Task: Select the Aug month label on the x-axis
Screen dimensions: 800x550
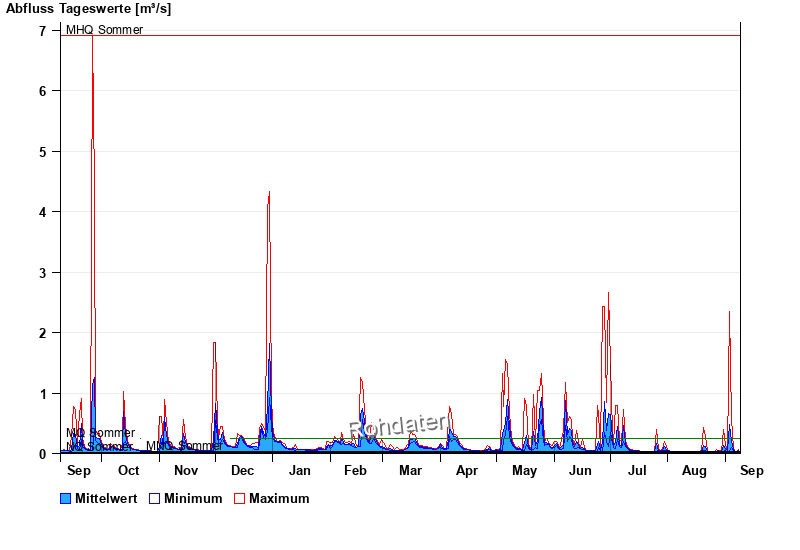Action: pyautogui.click(x=694, y=470)
